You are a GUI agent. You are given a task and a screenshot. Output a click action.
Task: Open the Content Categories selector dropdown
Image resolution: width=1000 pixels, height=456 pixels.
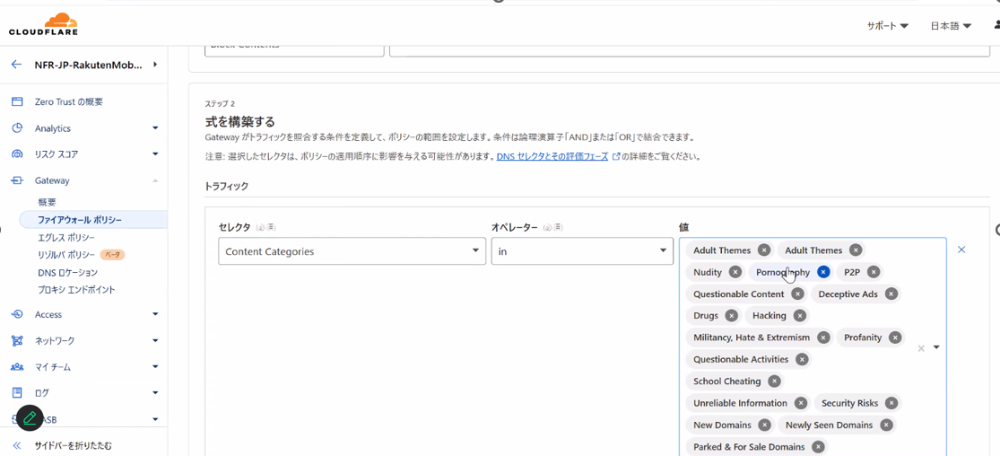click(x=350, y=252)
